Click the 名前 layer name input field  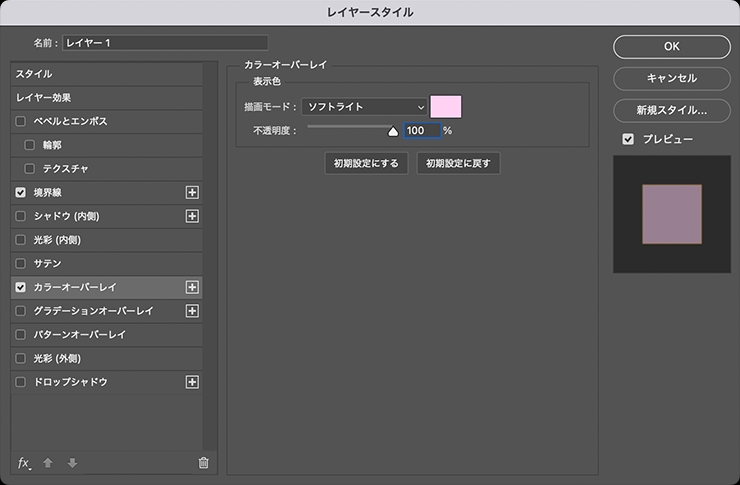[x=165, y=43]
